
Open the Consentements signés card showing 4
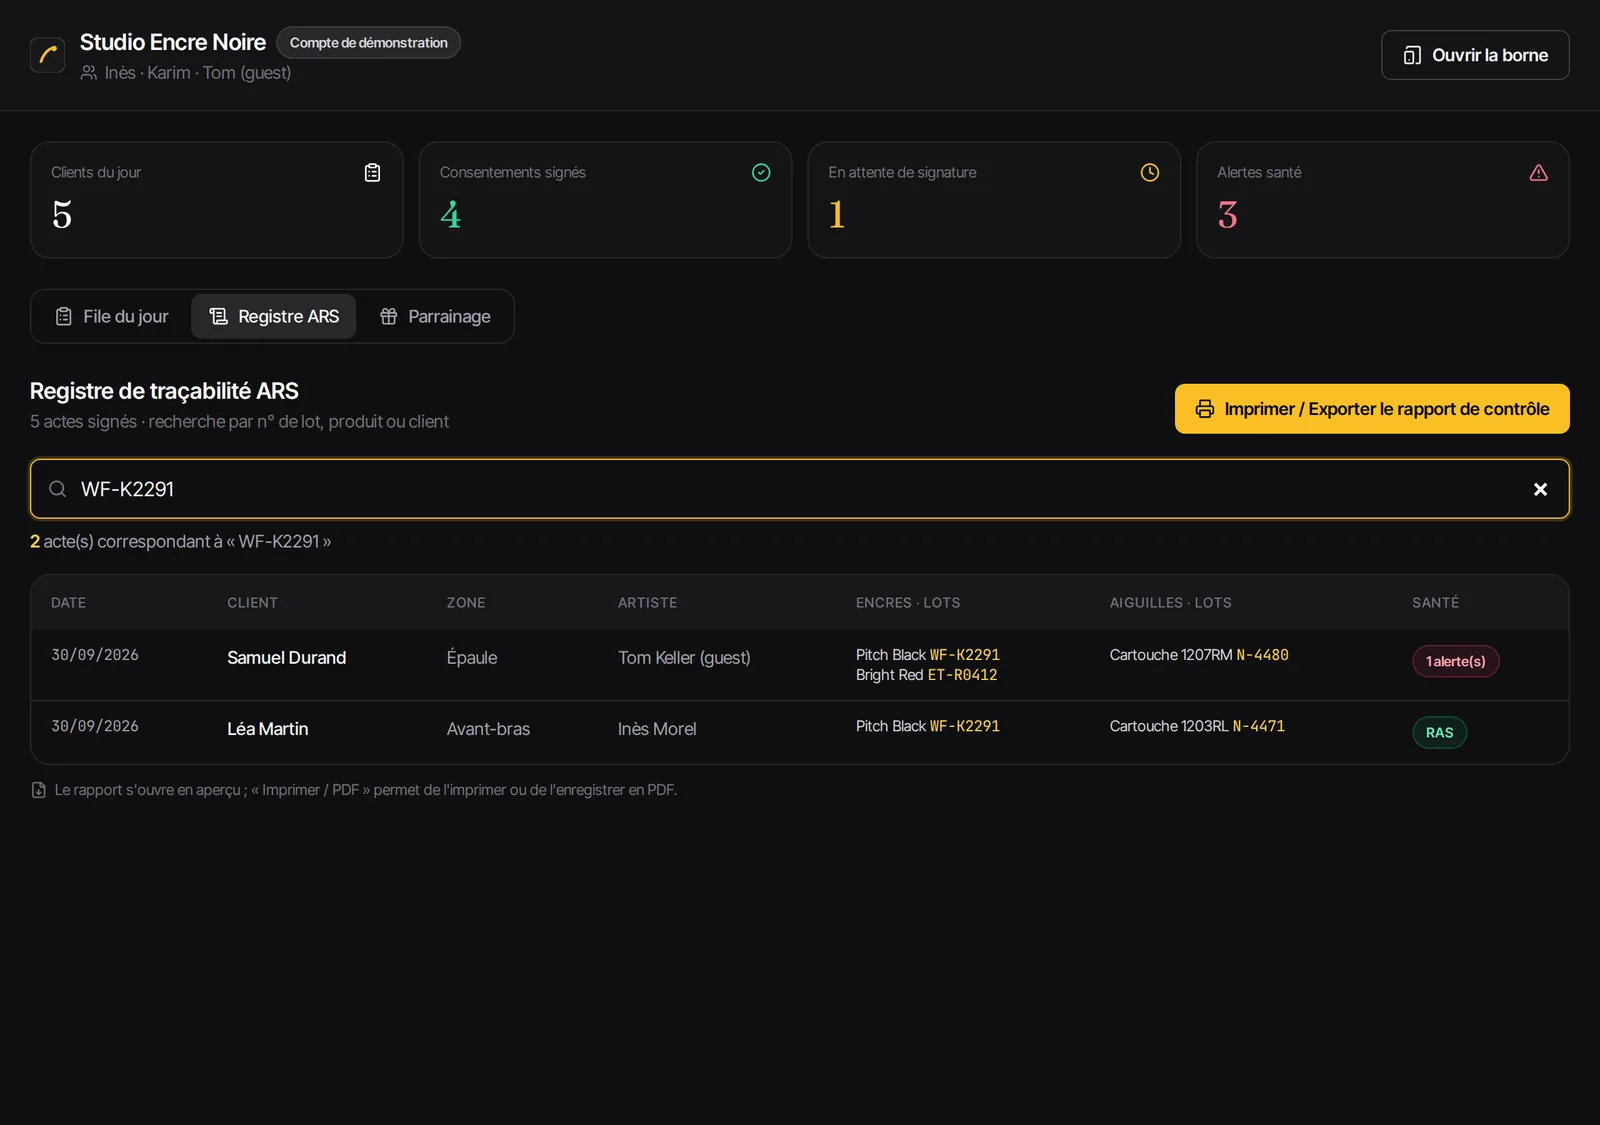pos(605,200)
